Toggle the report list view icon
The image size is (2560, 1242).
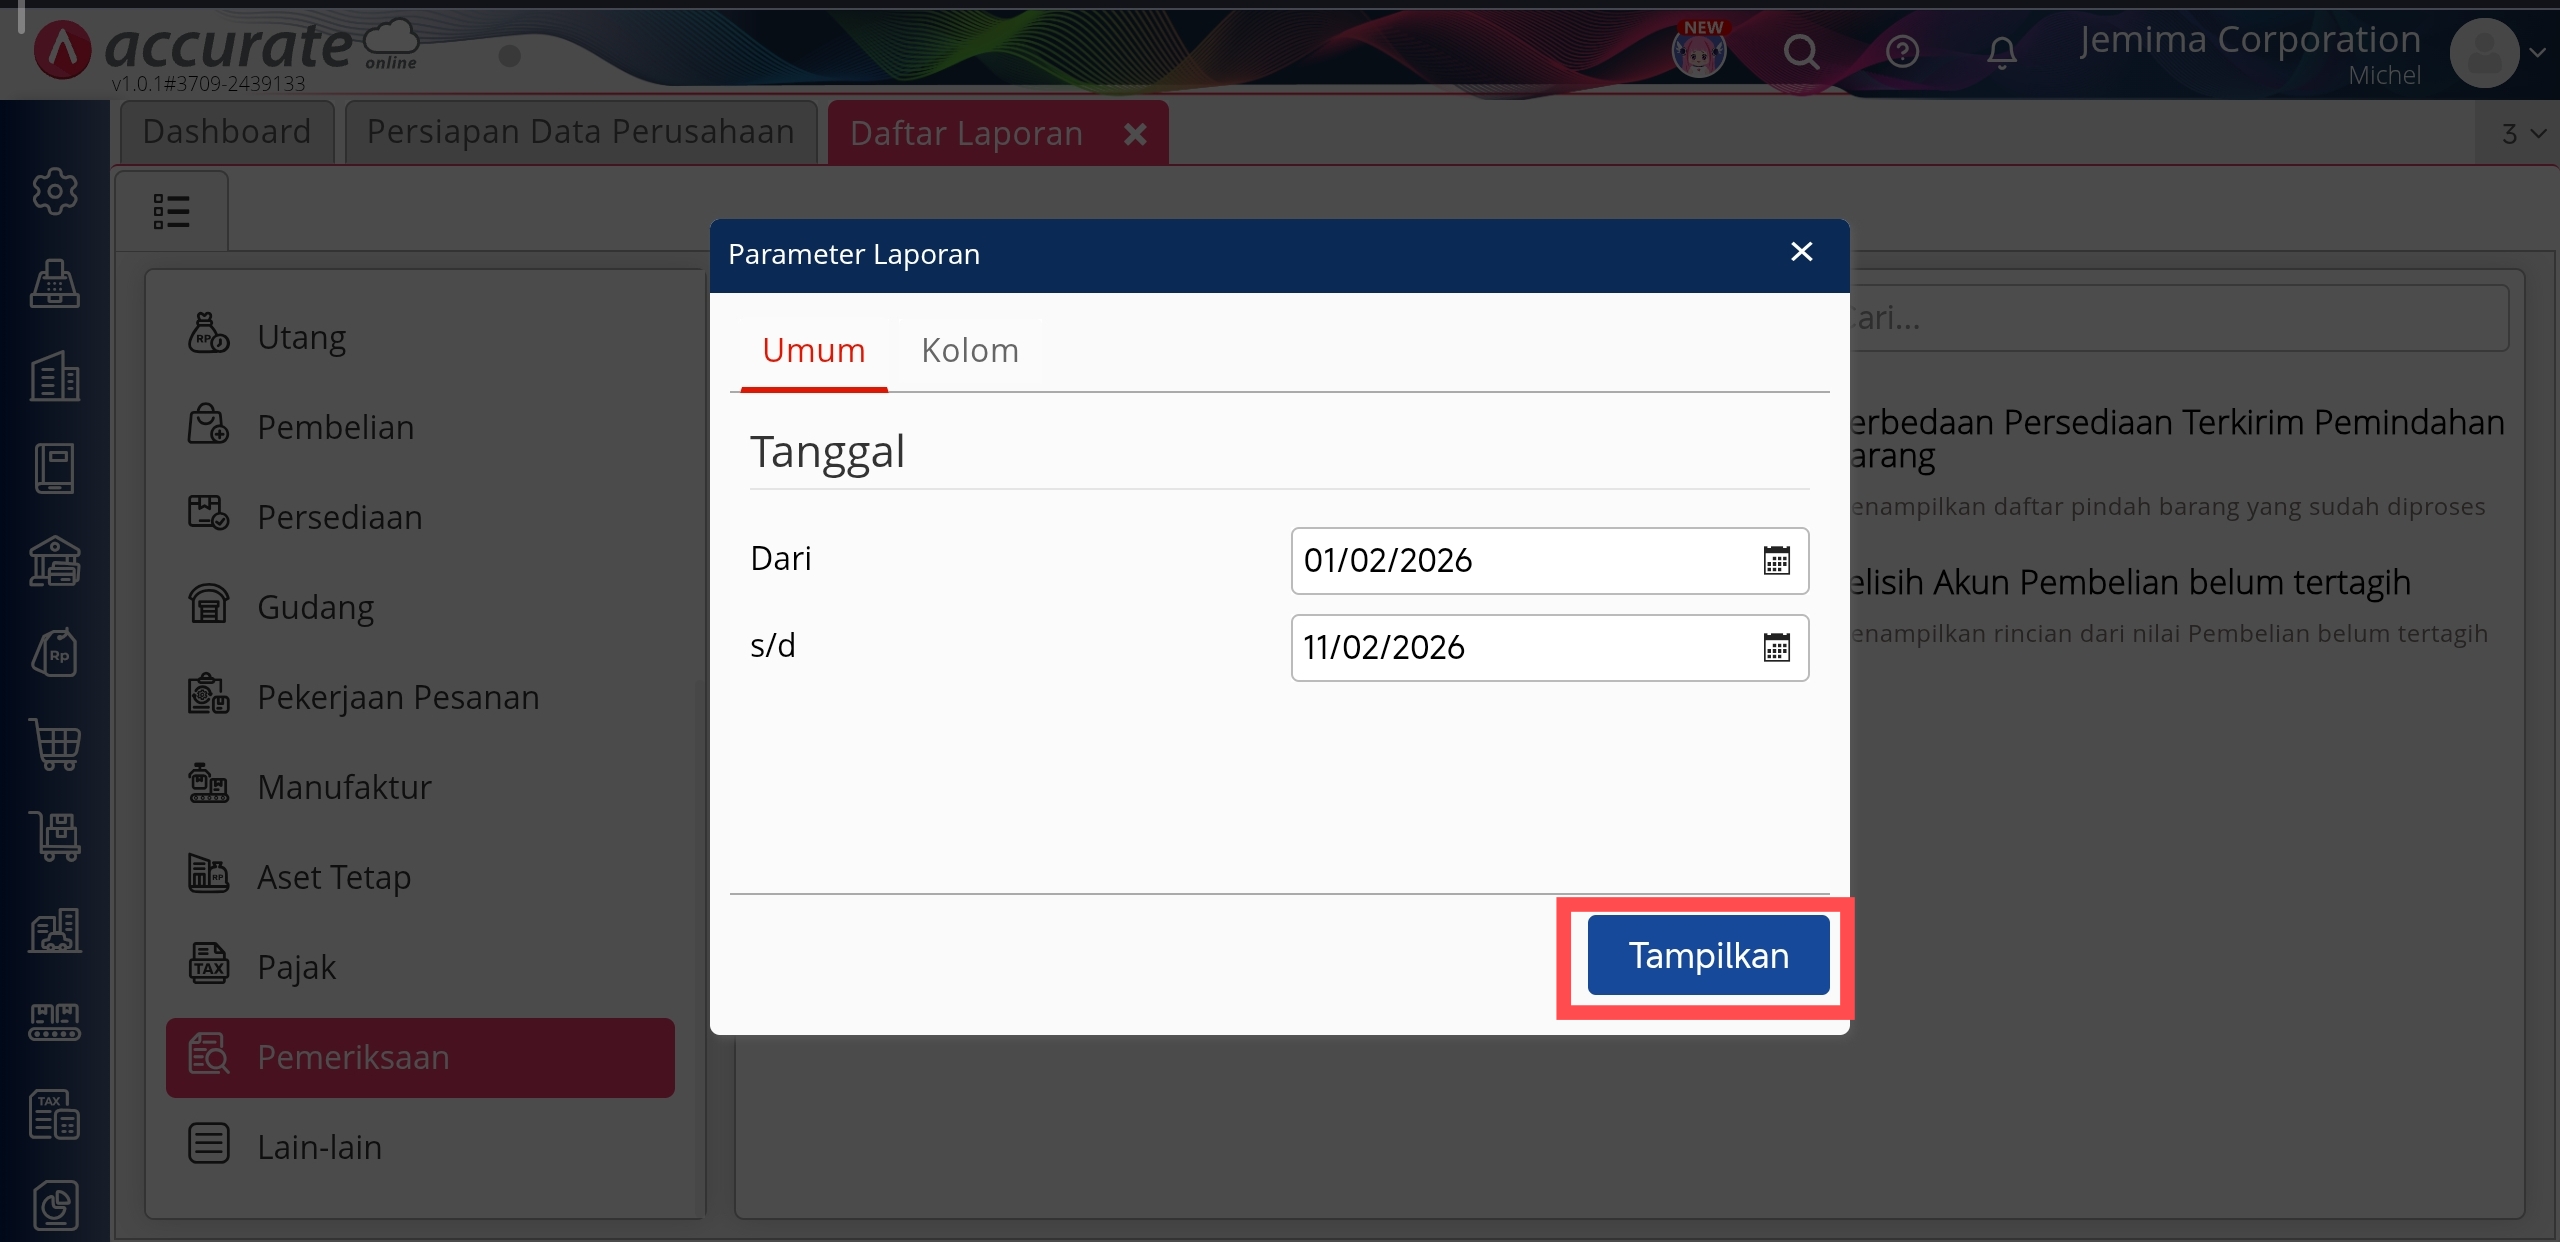click(x=171, y=211)
